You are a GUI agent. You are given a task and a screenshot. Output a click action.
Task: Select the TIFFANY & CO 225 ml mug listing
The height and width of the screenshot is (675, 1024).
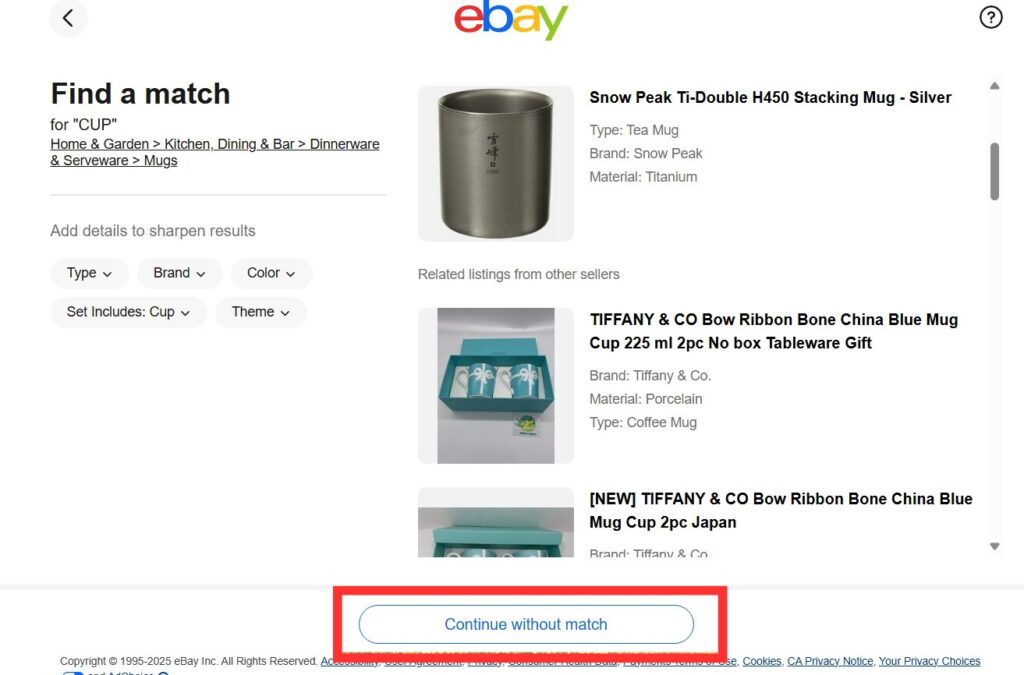point(773,331)
